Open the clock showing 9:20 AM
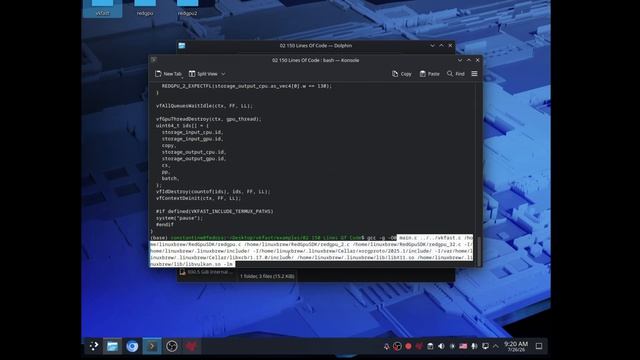Screen dimensions: 640x360 (x=516, y=346)
